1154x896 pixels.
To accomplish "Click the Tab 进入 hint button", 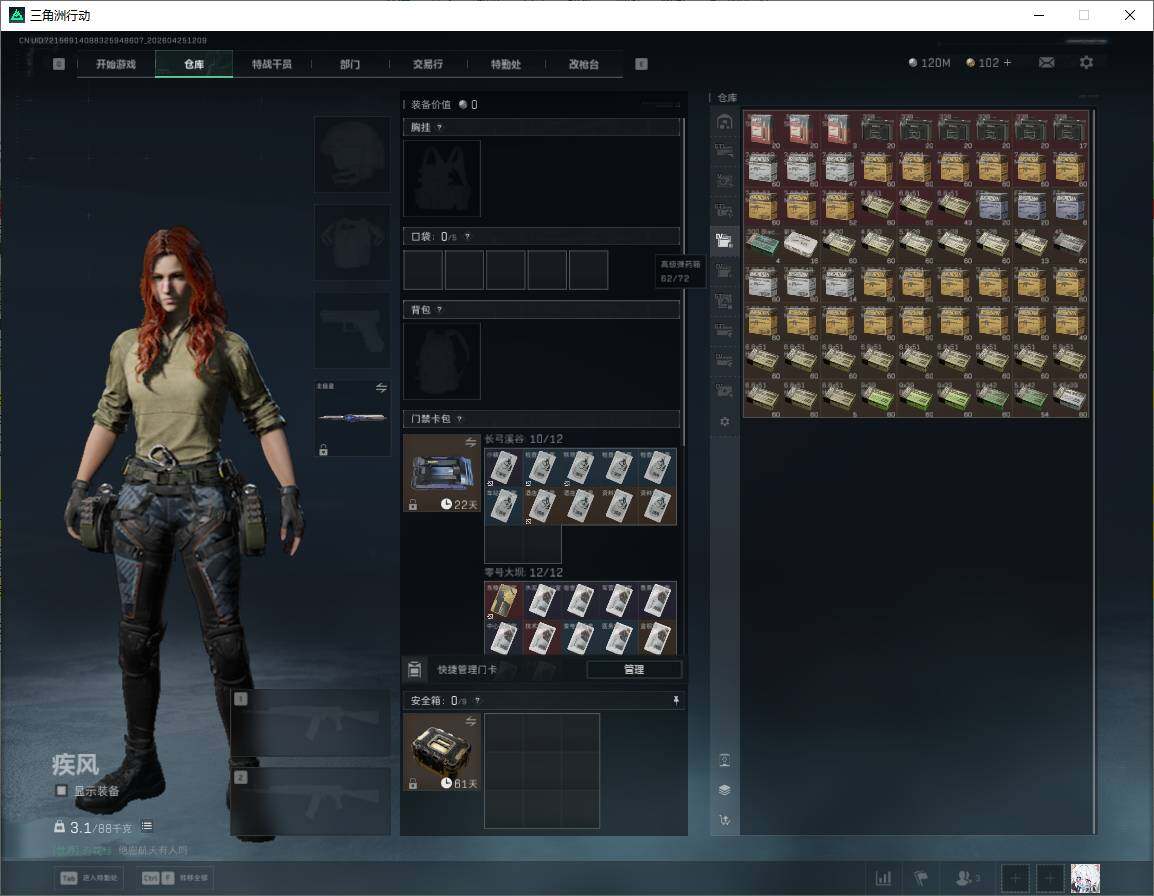I will click(89, 878).
